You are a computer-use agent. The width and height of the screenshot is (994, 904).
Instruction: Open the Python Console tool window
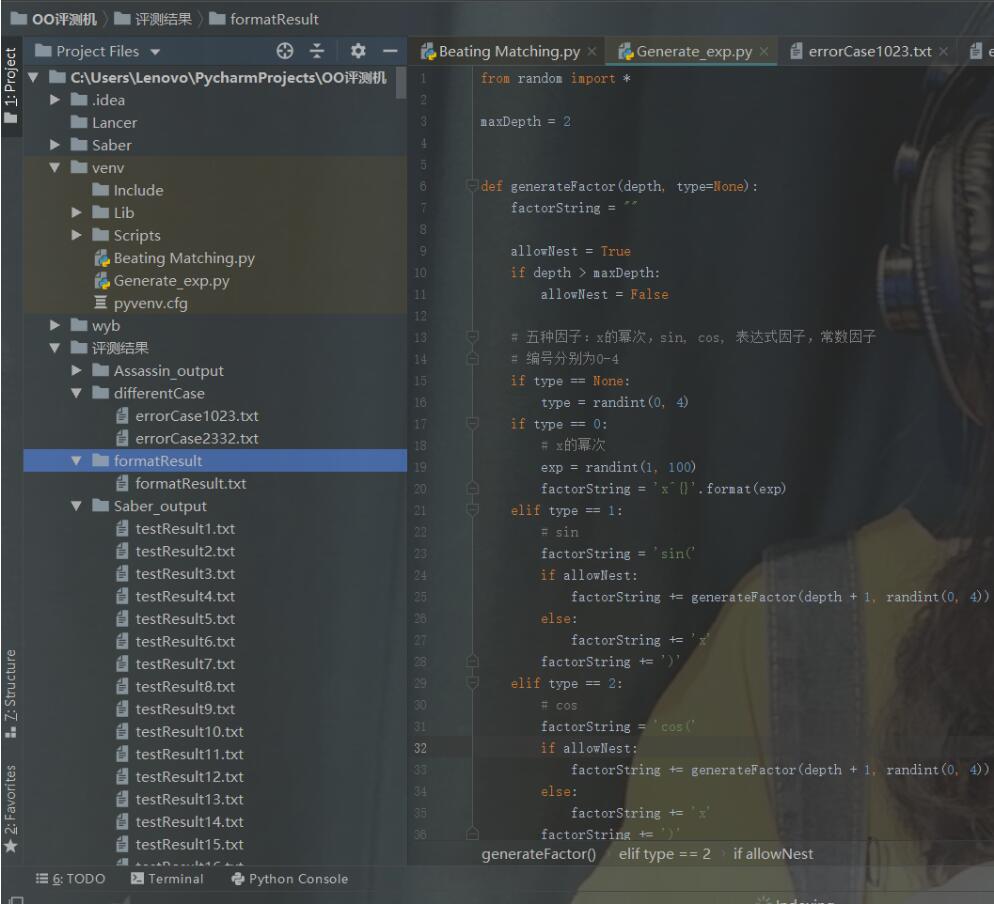[x=289, y=879]
